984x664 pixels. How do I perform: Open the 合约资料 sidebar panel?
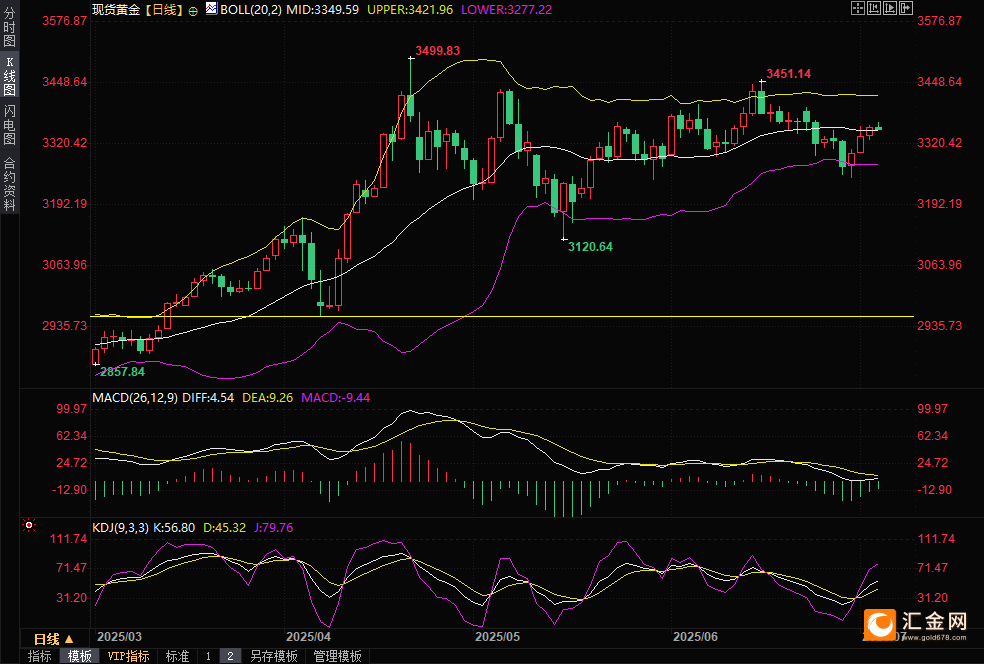pyautogui.click(x=9, y=184)
